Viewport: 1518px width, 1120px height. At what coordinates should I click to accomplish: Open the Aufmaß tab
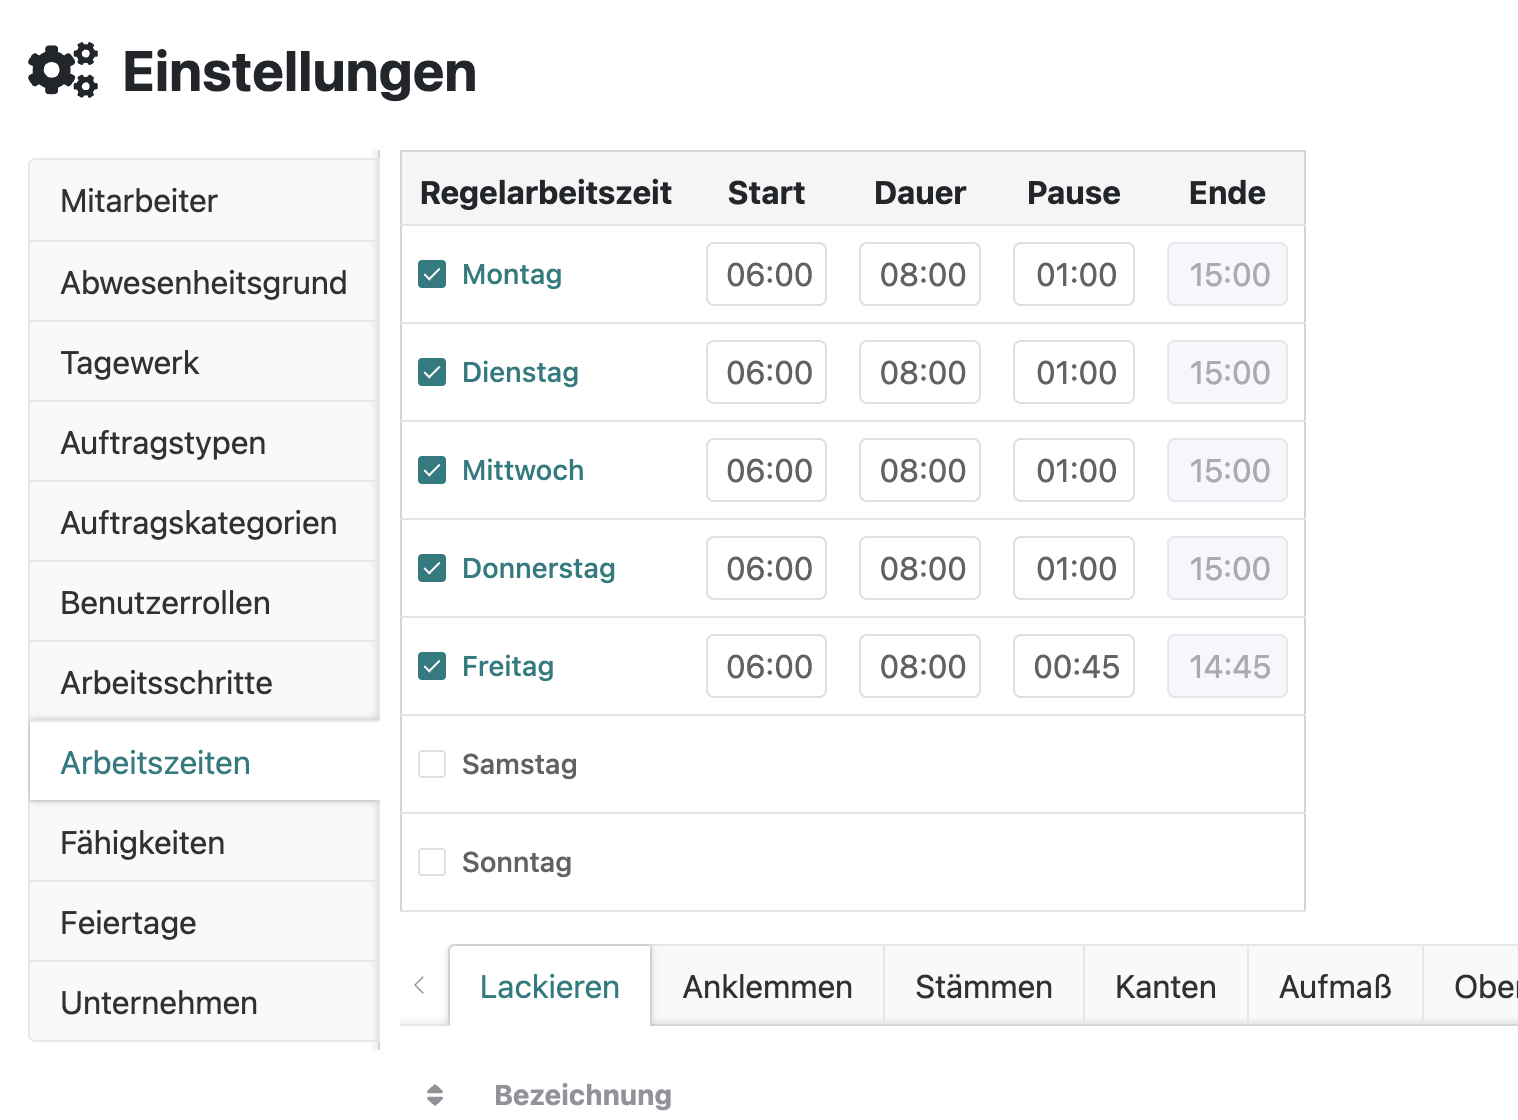(1334, 985)
